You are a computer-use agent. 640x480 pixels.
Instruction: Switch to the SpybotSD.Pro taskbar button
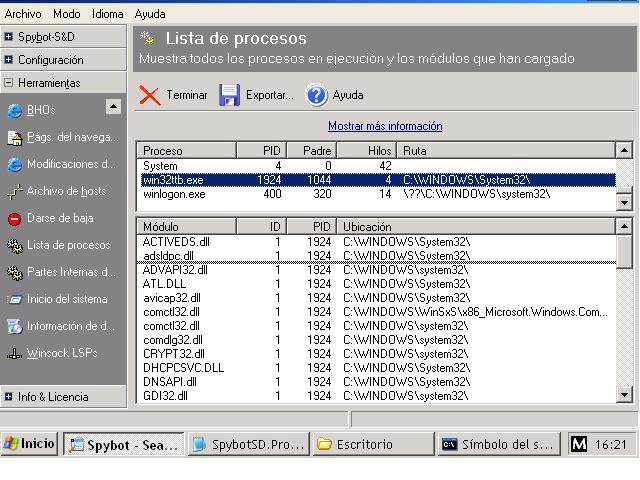[x=249, y=444]
